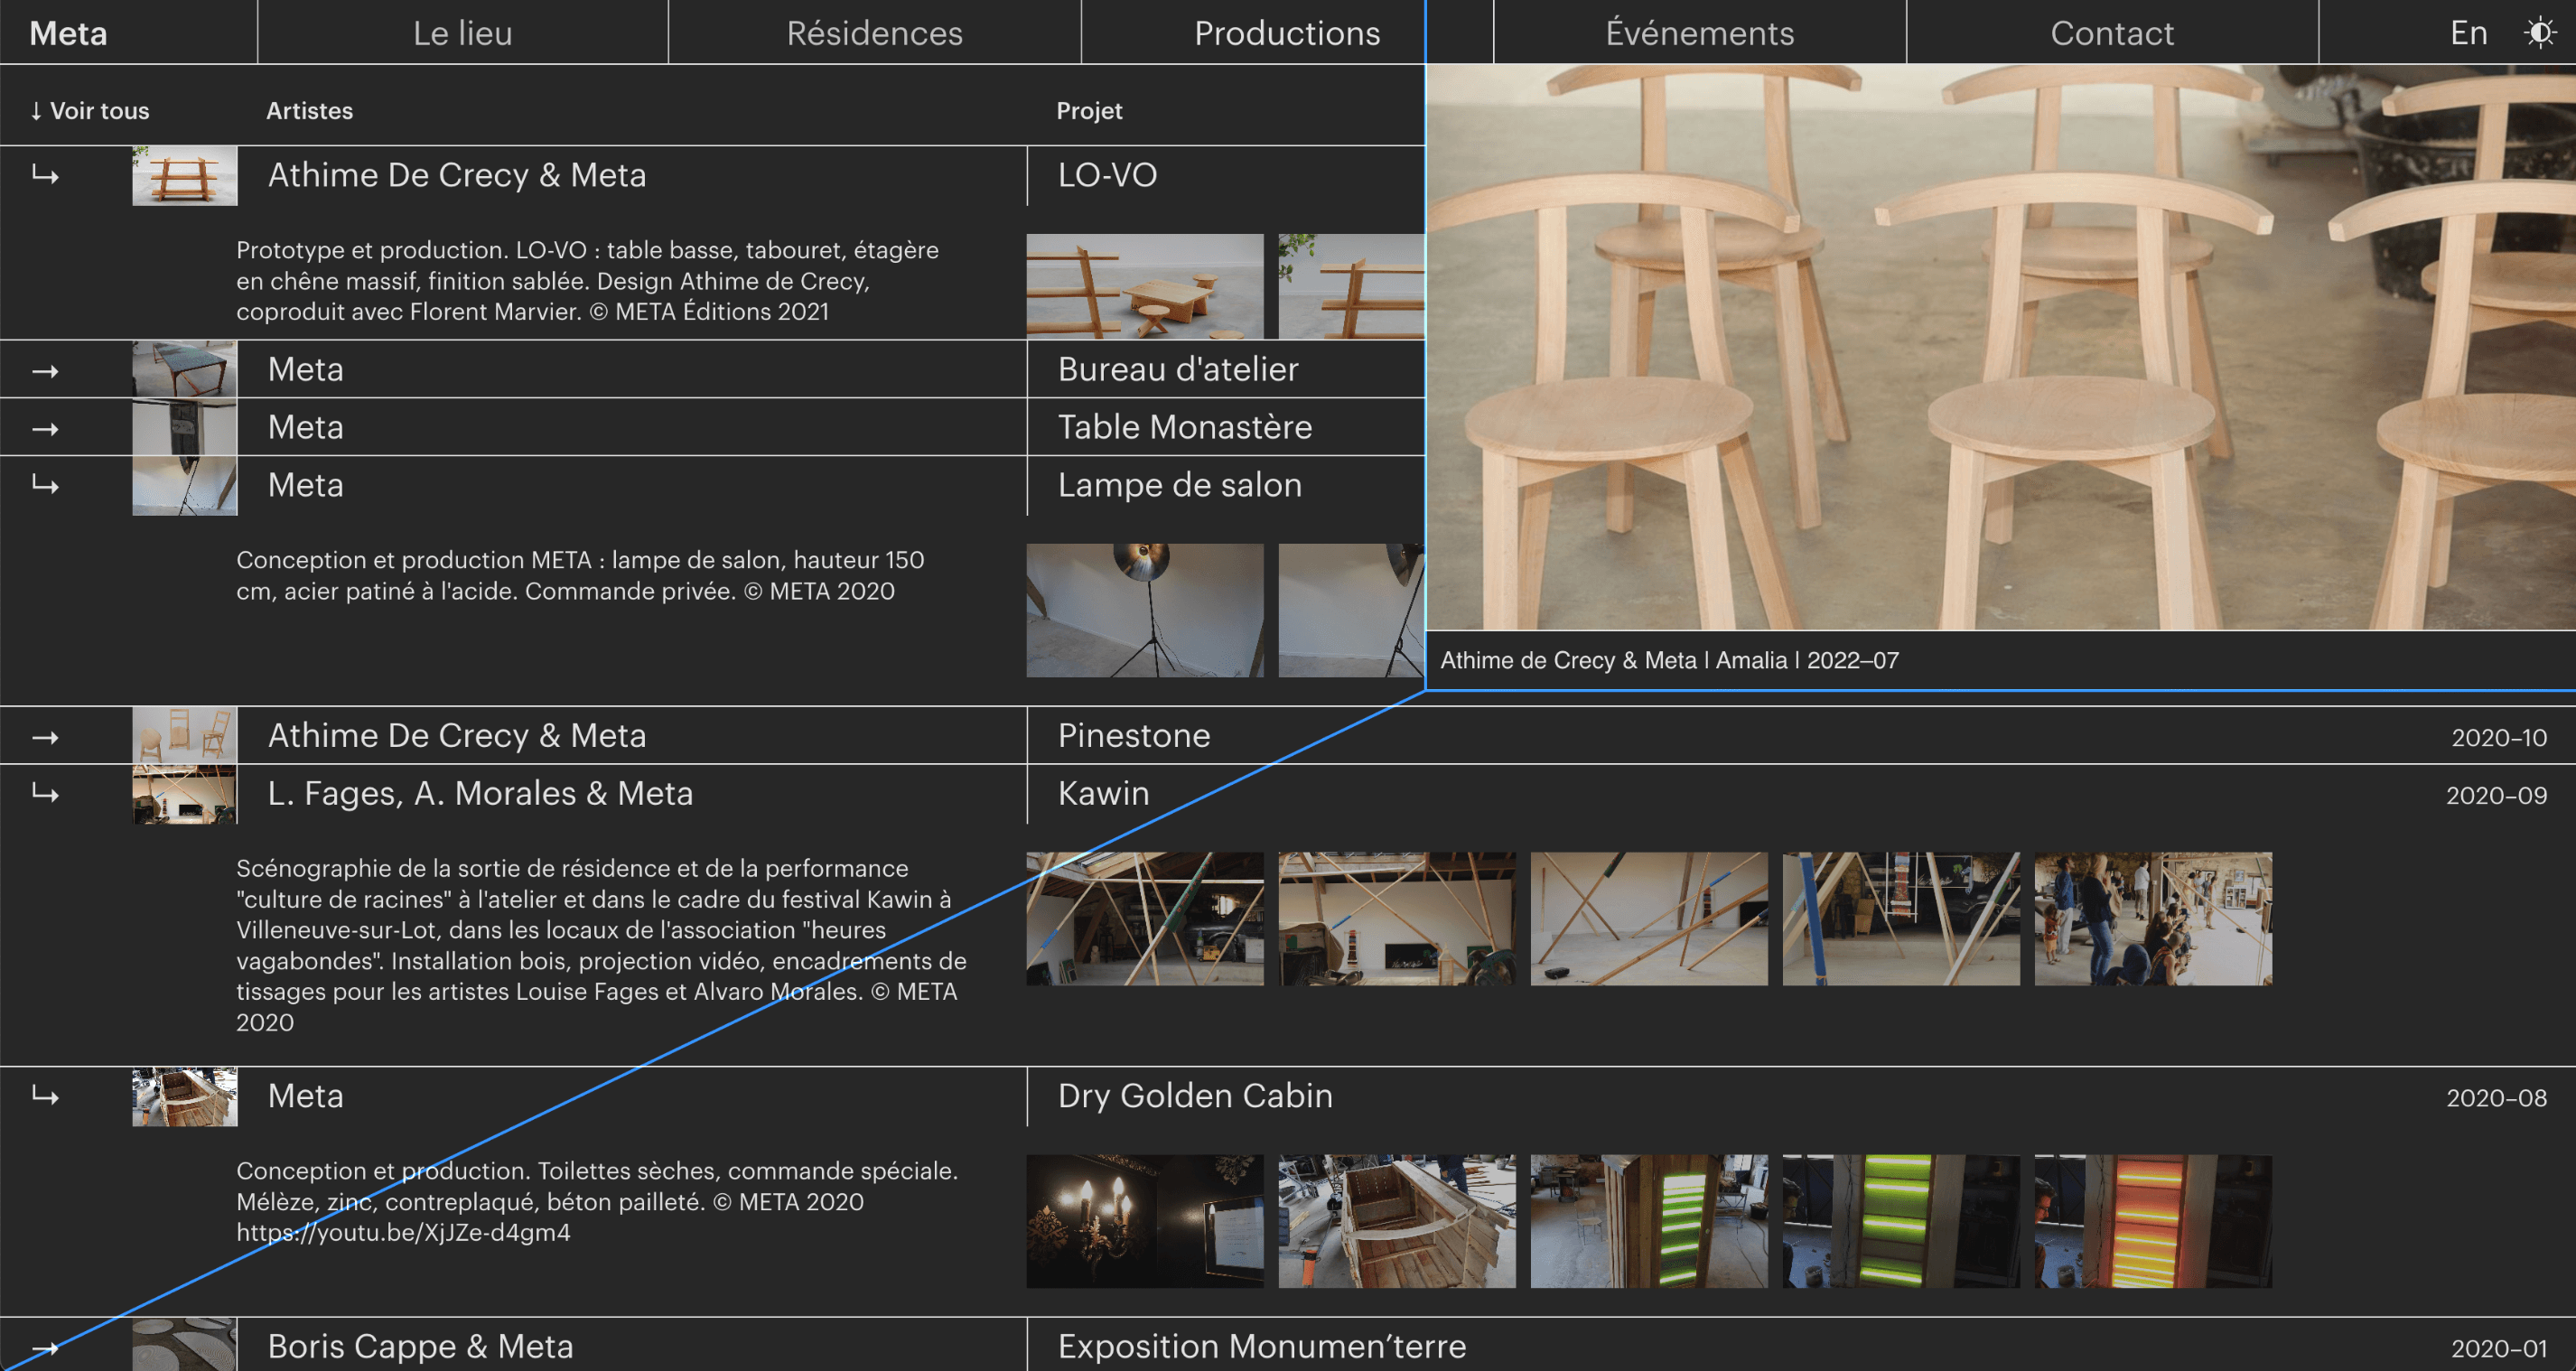This screenshot has height=1371, width=2576.
Task: Toggle the light/dark theme sun icon
Action: coord(2540,33)
